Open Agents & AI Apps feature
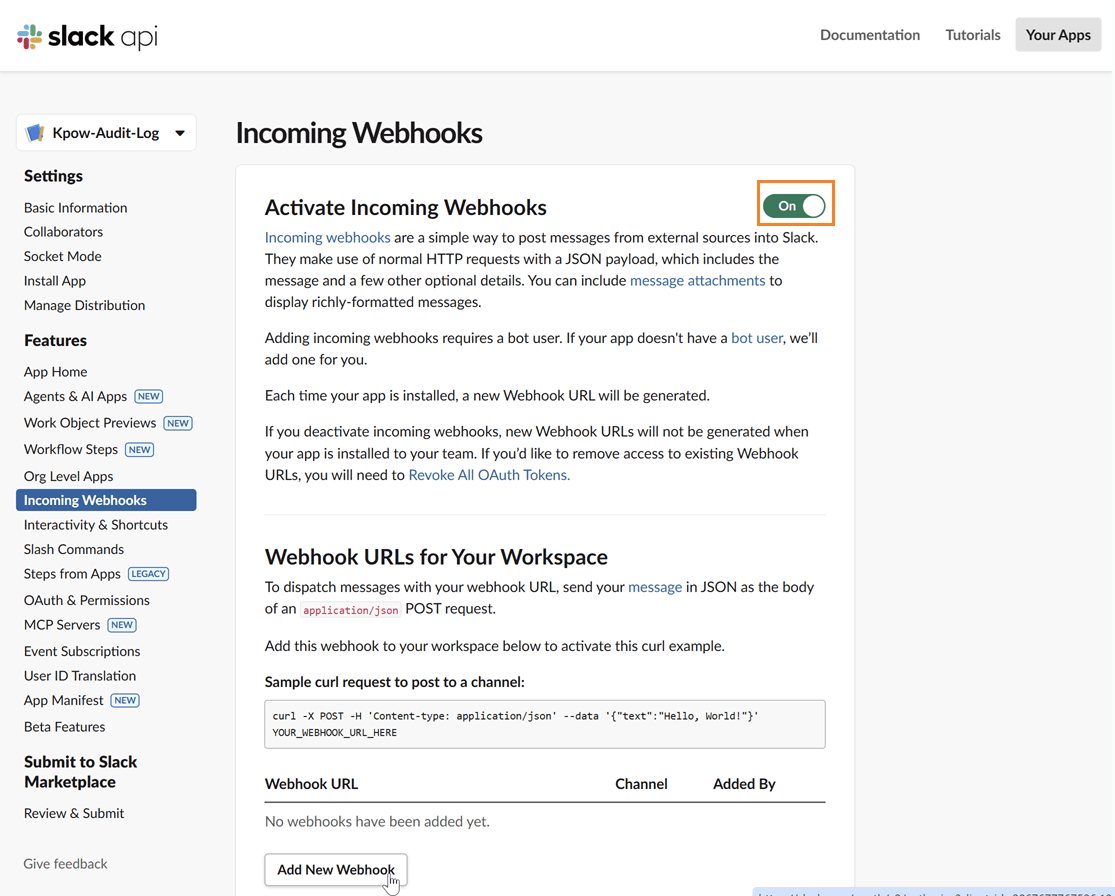The width and height of the screenshot is (1115, 896). point(75,396)
